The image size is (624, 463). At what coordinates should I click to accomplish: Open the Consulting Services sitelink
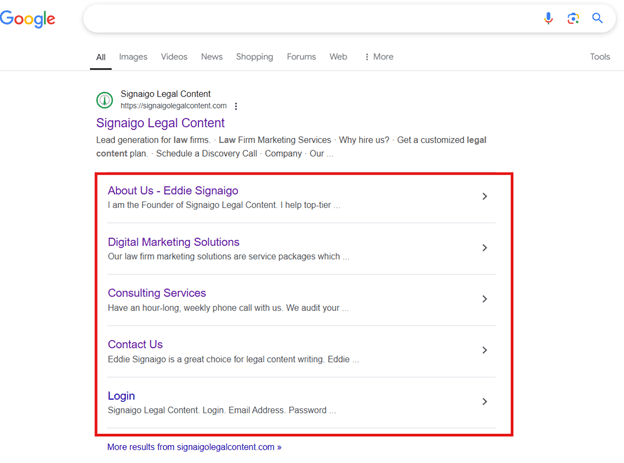coord(157,293)
